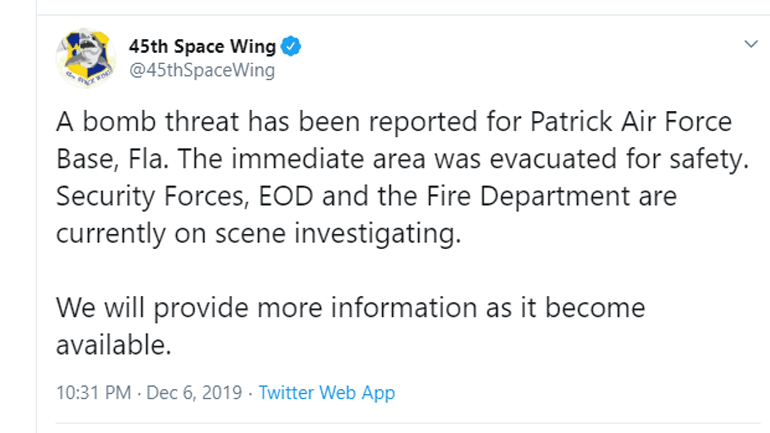Open the Twitter Web App source link

coord(326,393)
